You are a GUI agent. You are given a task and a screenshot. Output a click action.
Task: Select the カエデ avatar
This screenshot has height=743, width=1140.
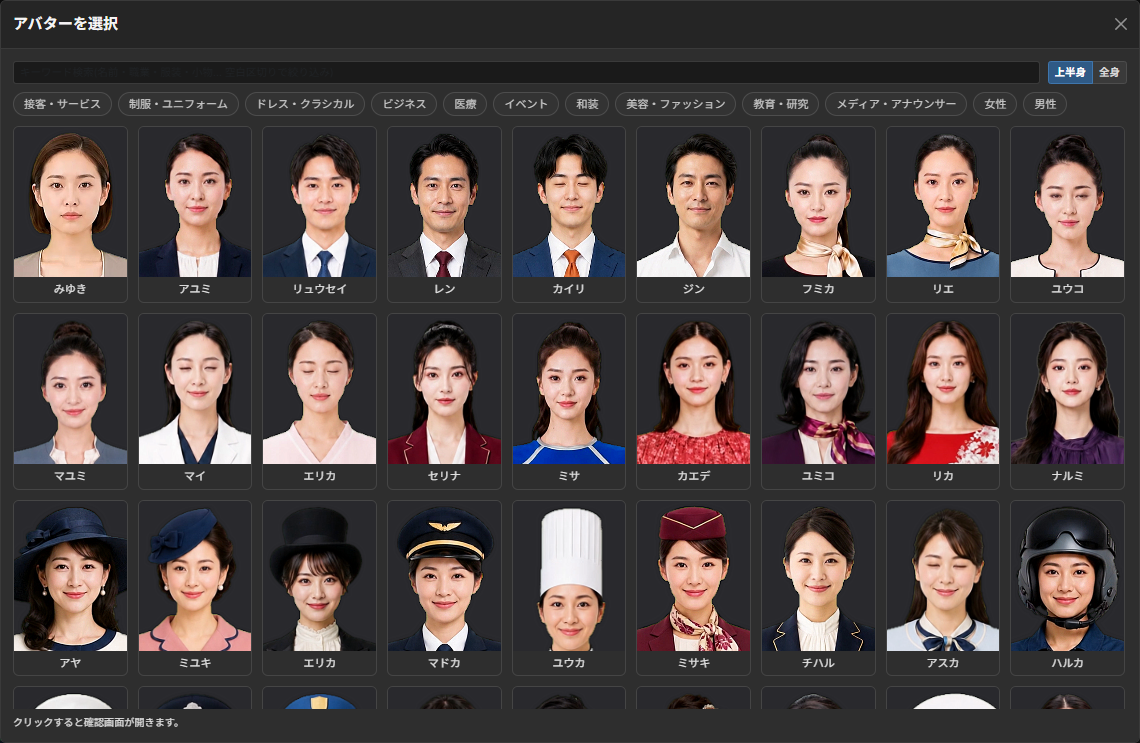coord(694,401)
